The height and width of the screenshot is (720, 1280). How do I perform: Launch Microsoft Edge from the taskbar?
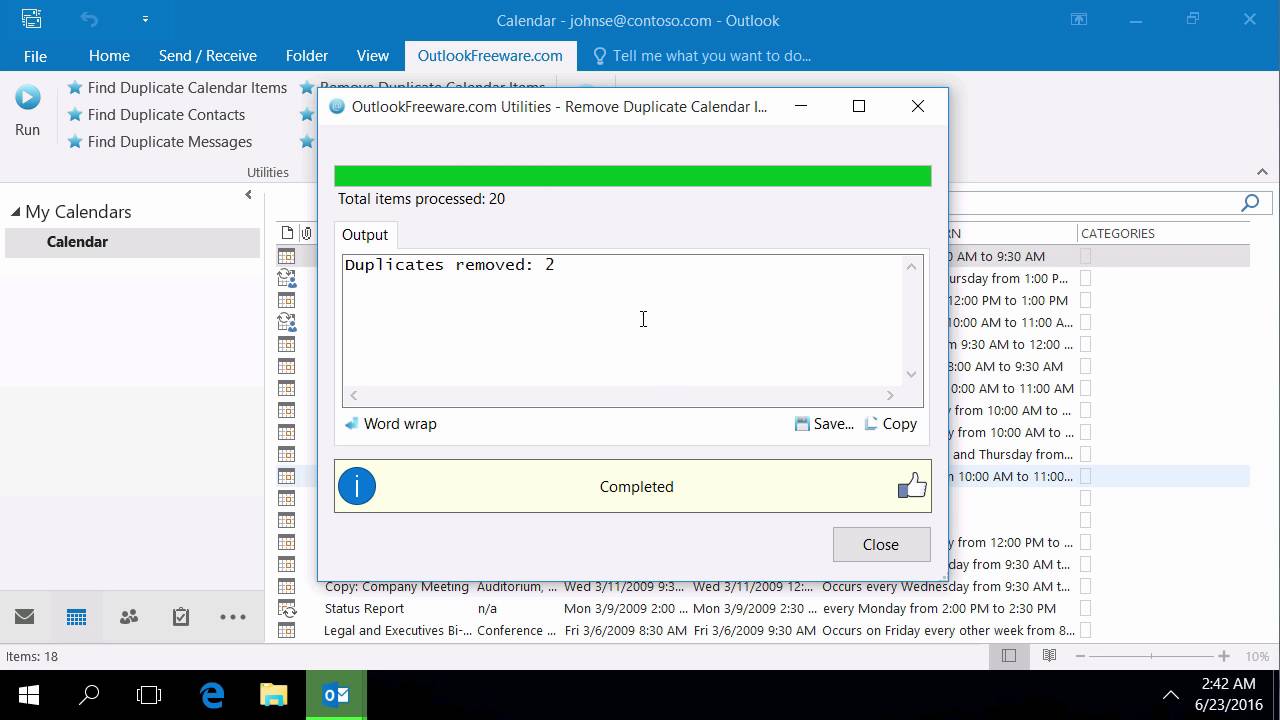pos(212,694)
